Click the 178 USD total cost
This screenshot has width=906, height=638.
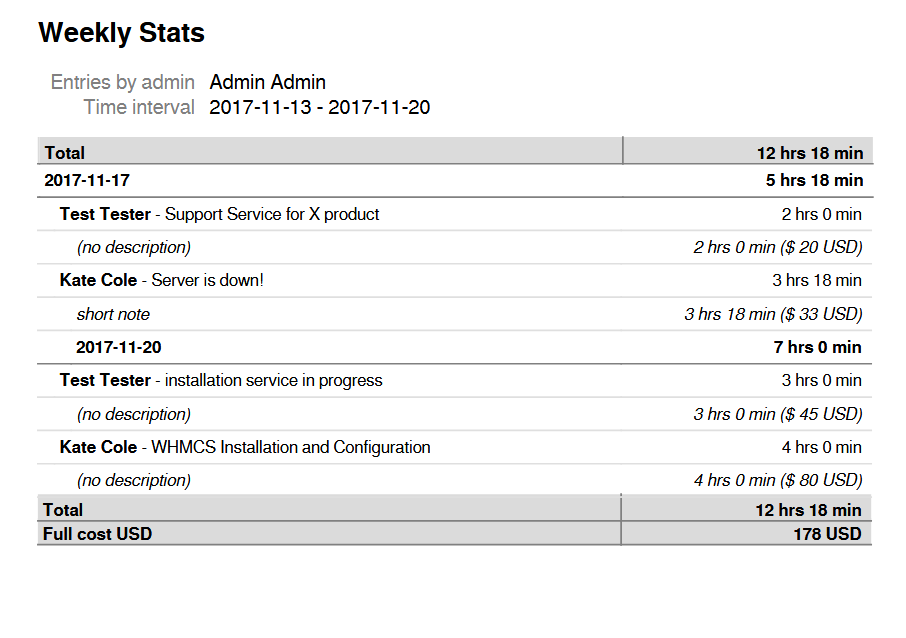[x=827, y=534]
